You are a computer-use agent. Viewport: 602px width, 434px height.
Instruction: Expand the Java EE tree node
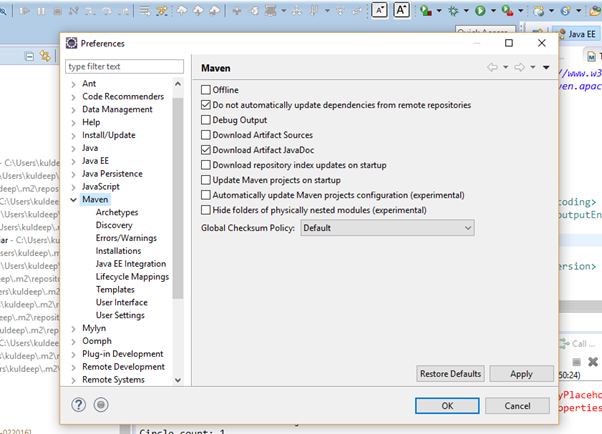coord(74,160)
